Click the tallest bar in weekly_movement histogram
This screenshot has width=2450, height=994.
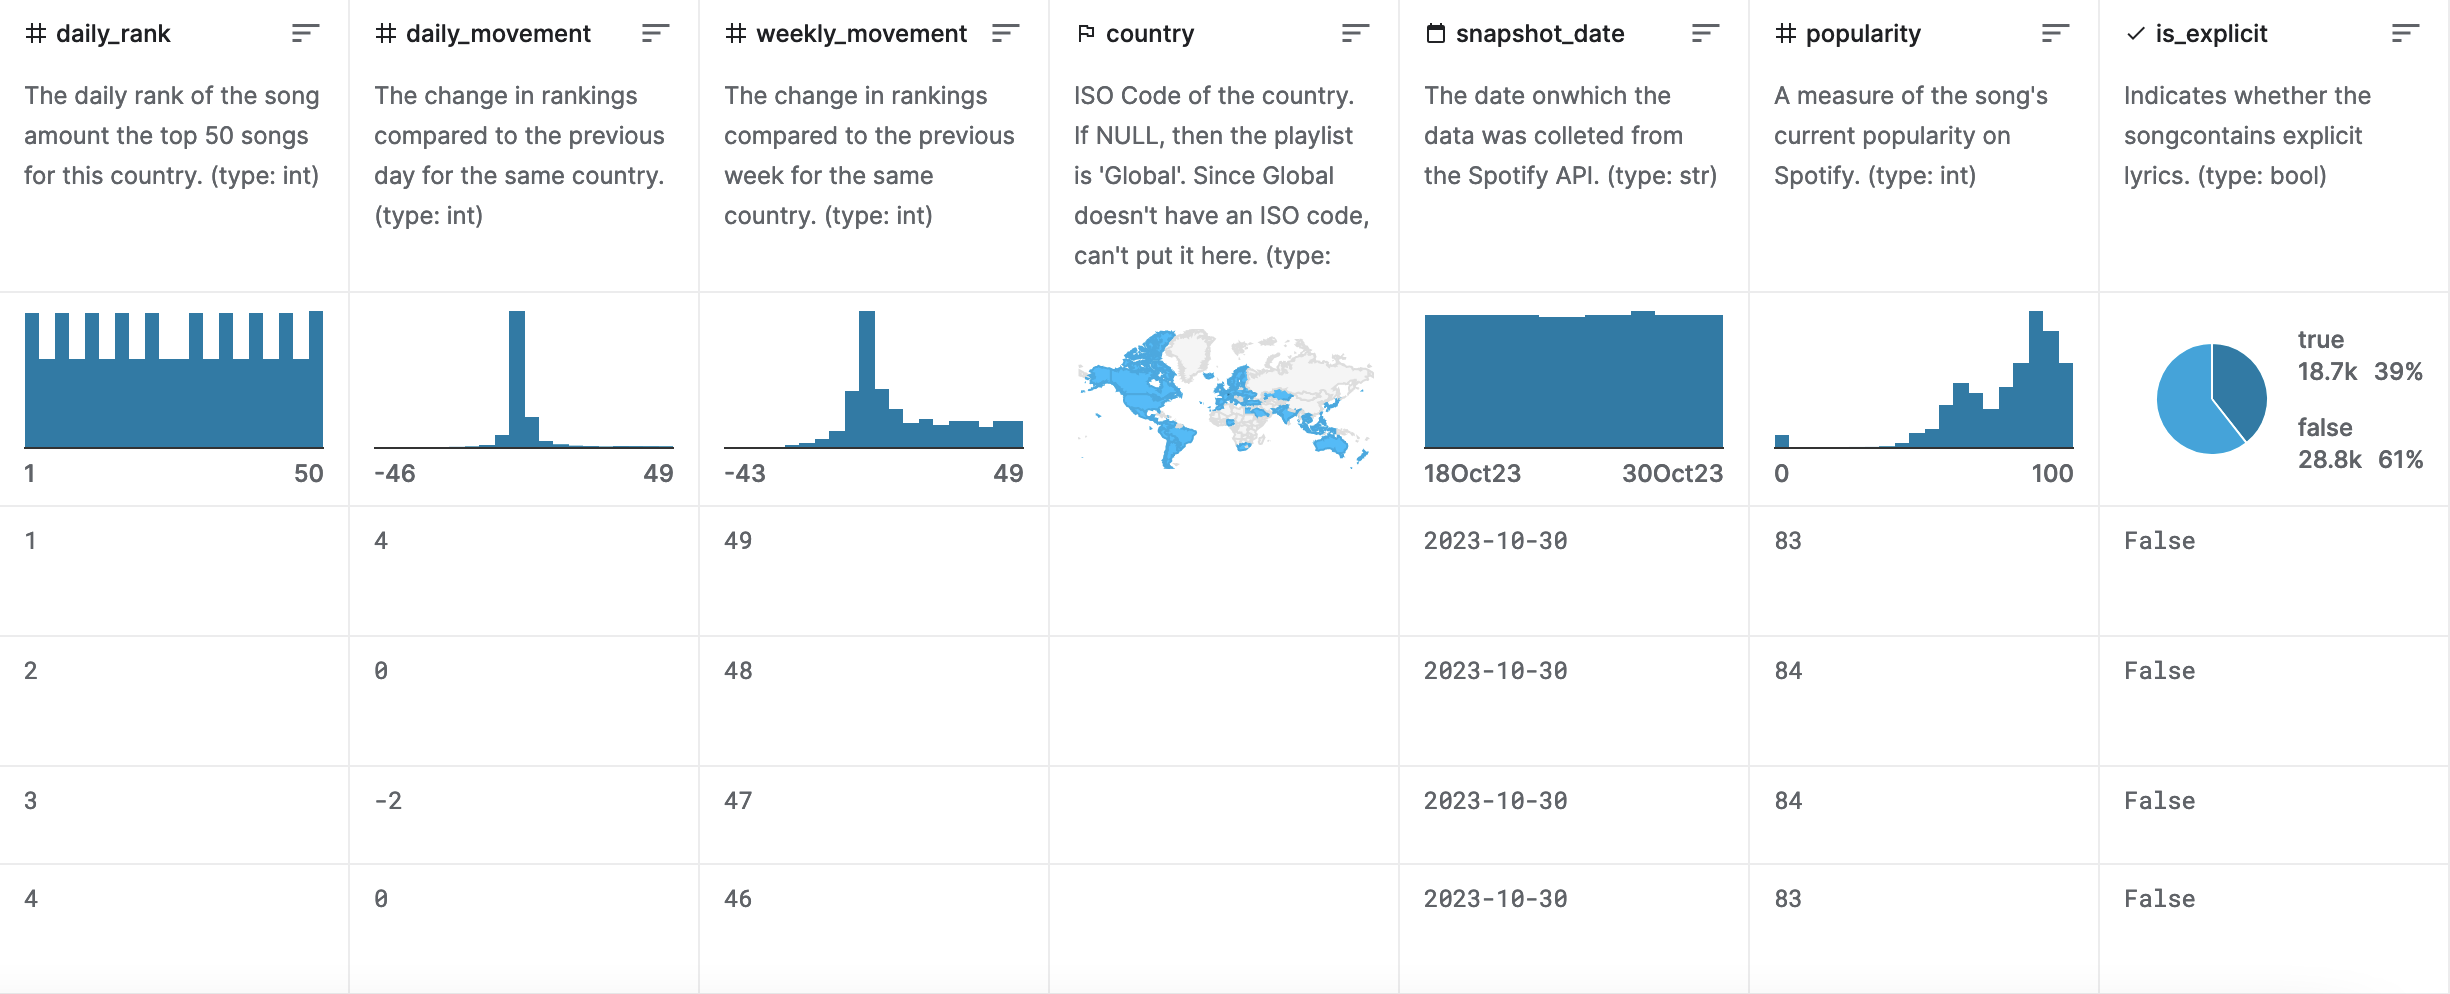(x=866, y=378)
